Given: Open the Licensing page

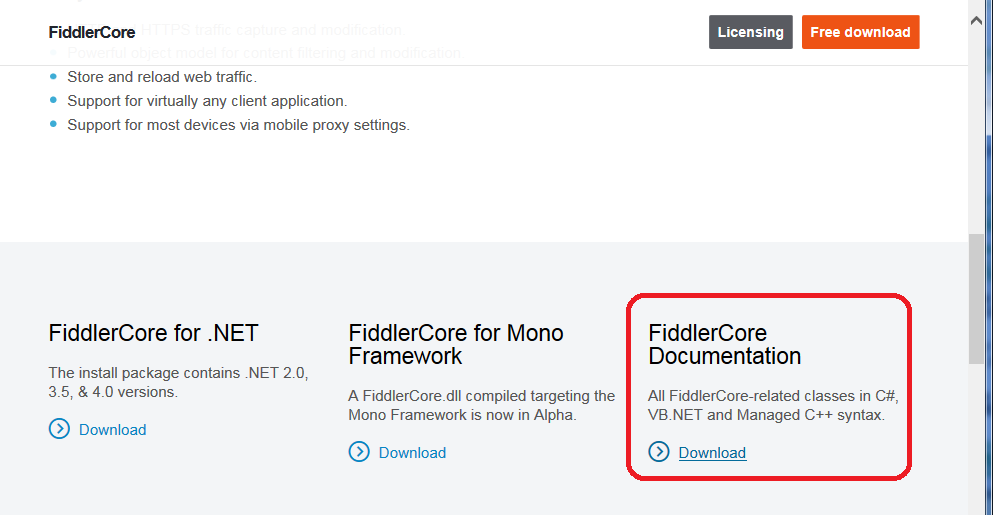Looking at the screenshot, I should (750, 32).
